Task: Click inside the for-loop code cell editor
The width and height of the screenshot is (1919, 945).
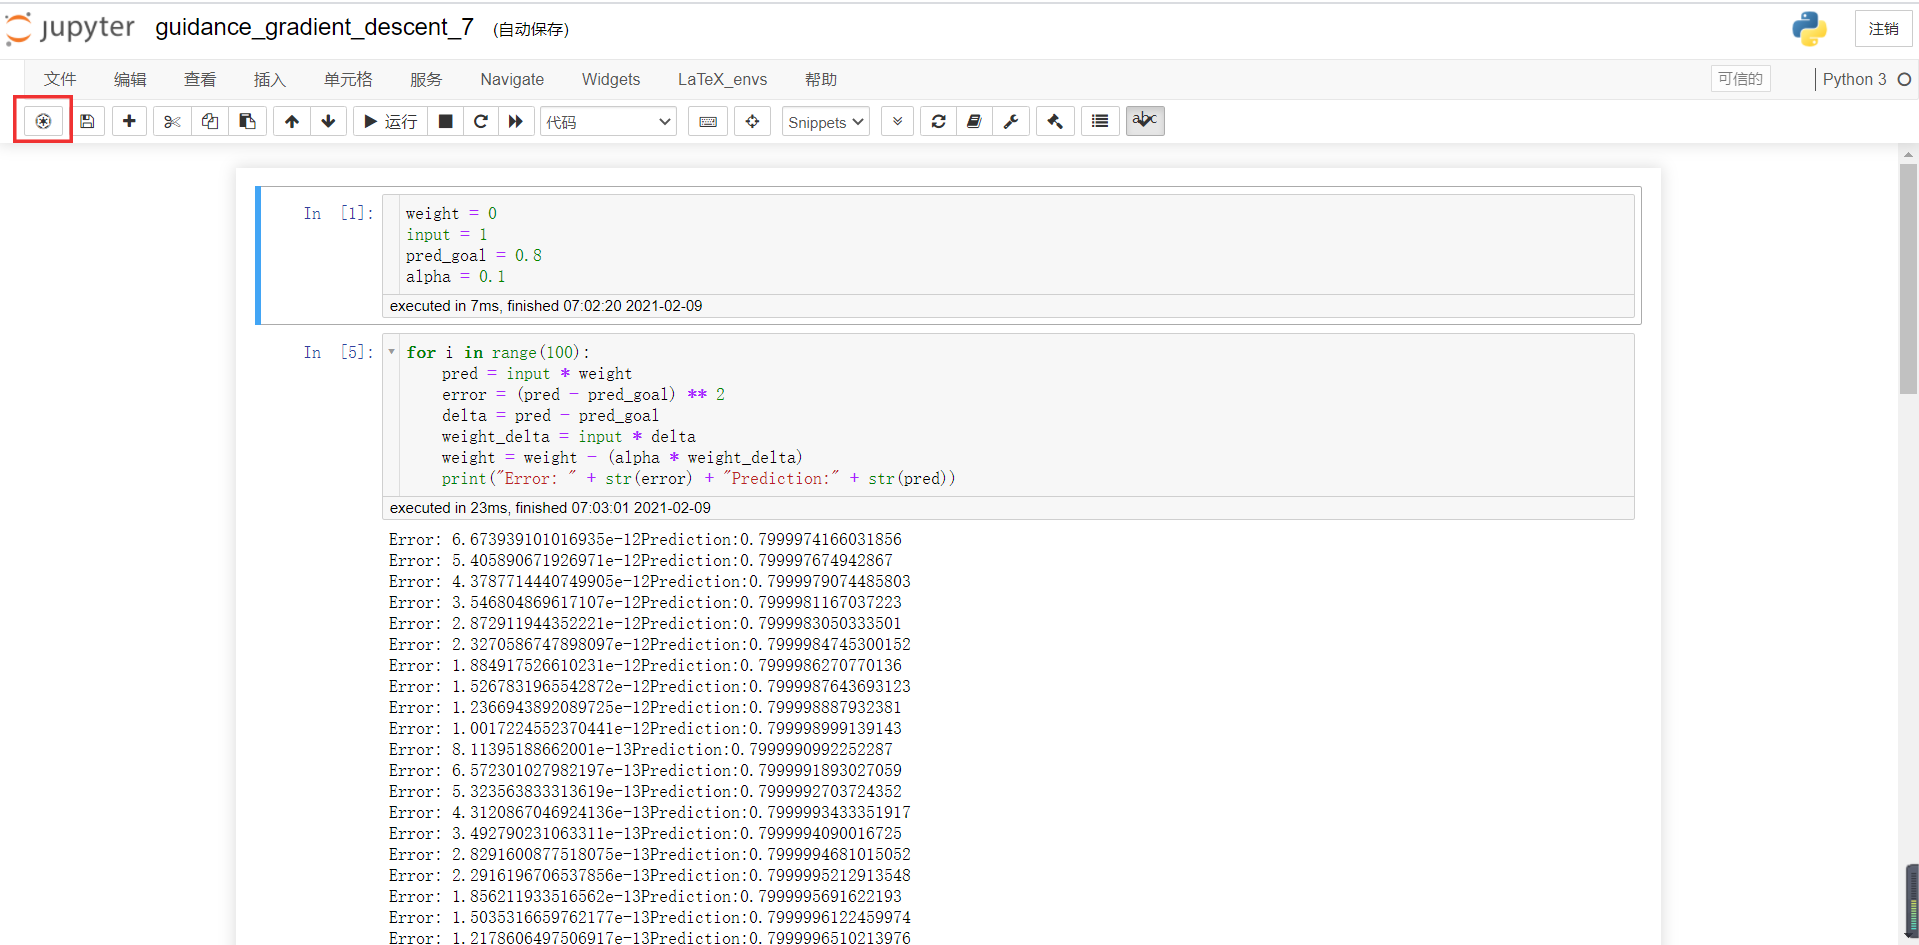Action: click(x=1016, y=415)
